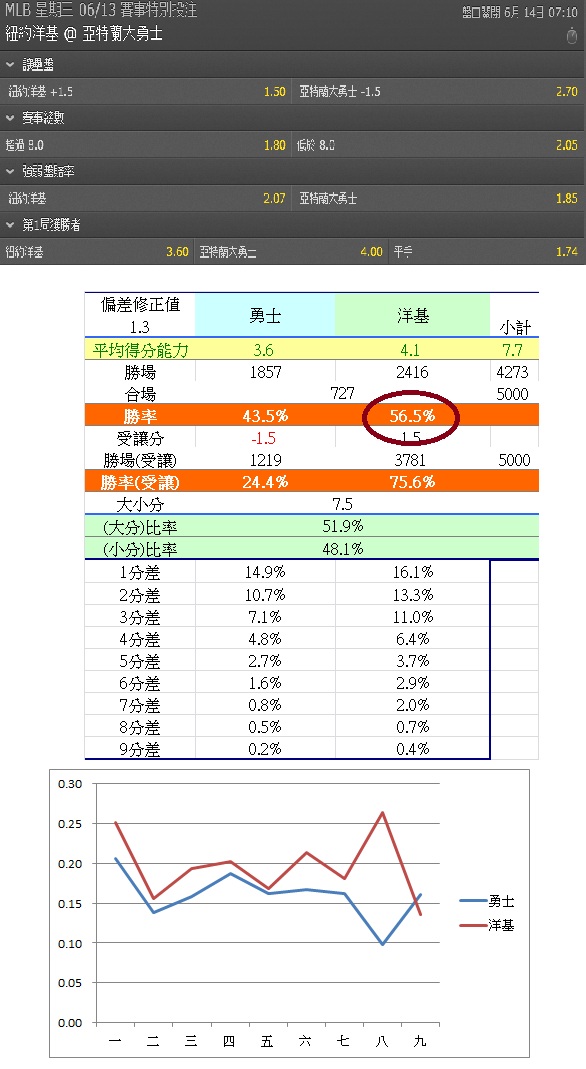Image resolution: width=586 pixels, height=1069 pixels.
Task: Choose 平手 draw option at 1.74
Action: [x=487, y=252]
